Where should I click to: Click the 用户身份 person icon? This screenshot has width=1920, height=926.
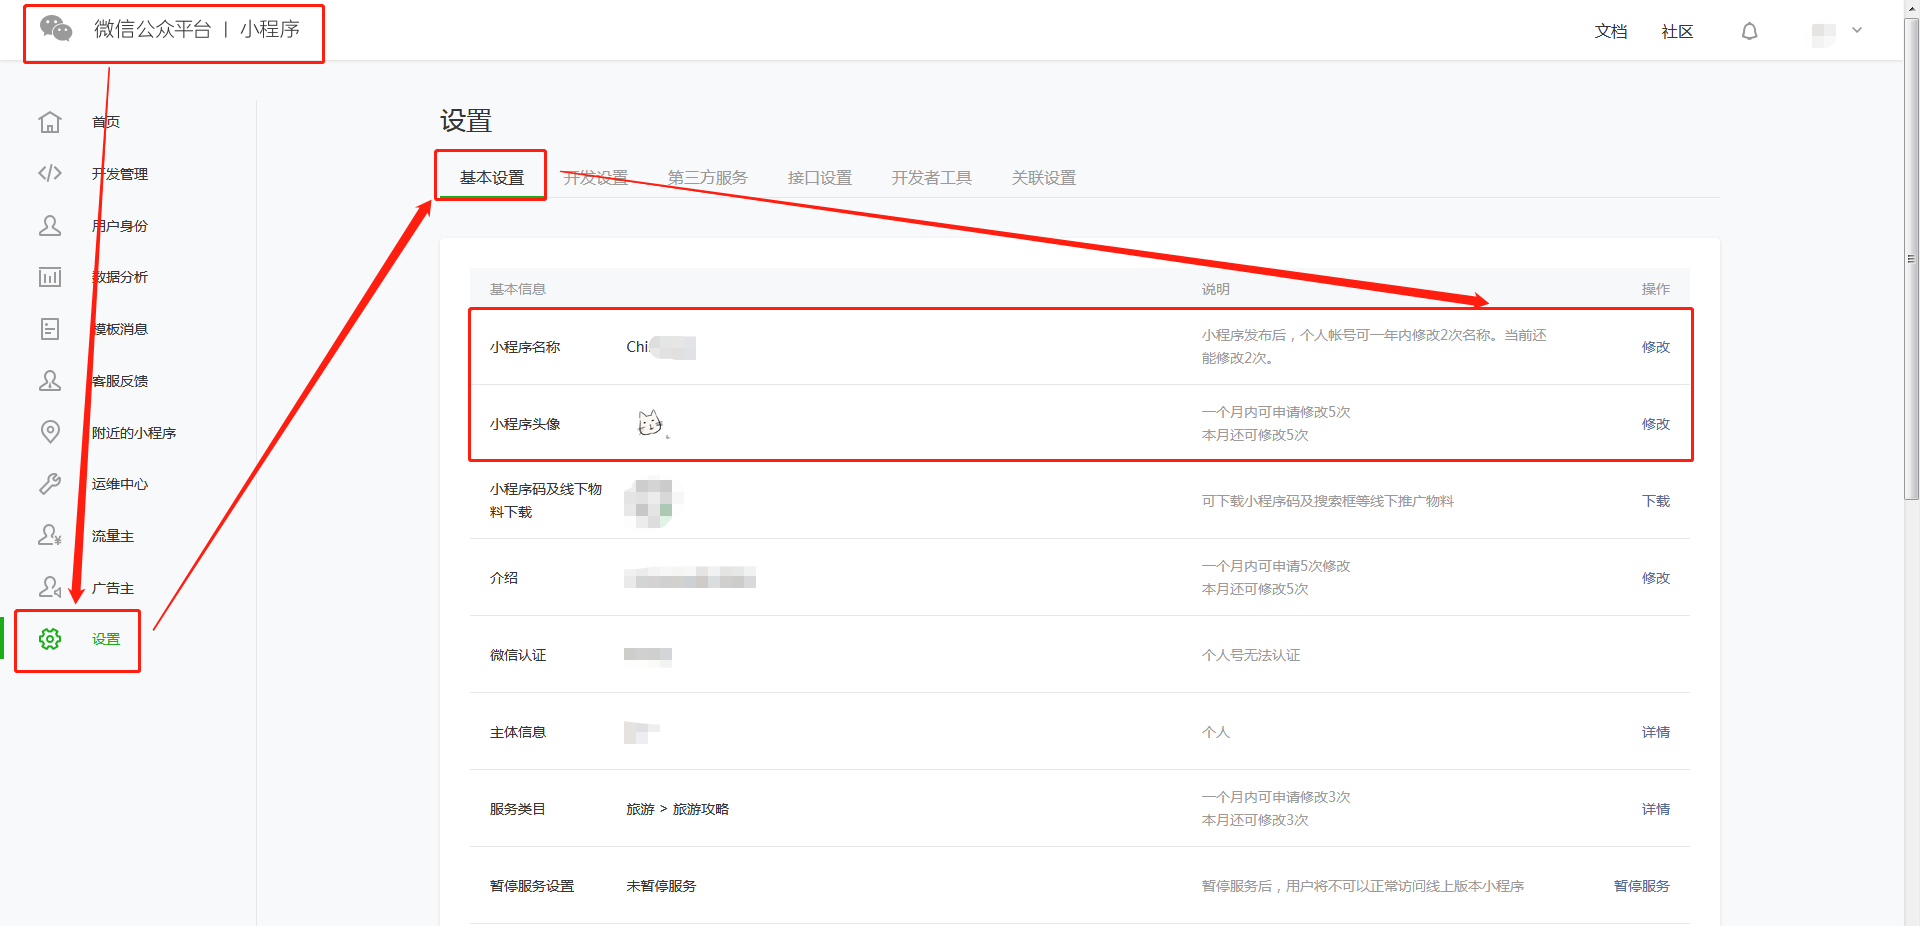(50, 225)
